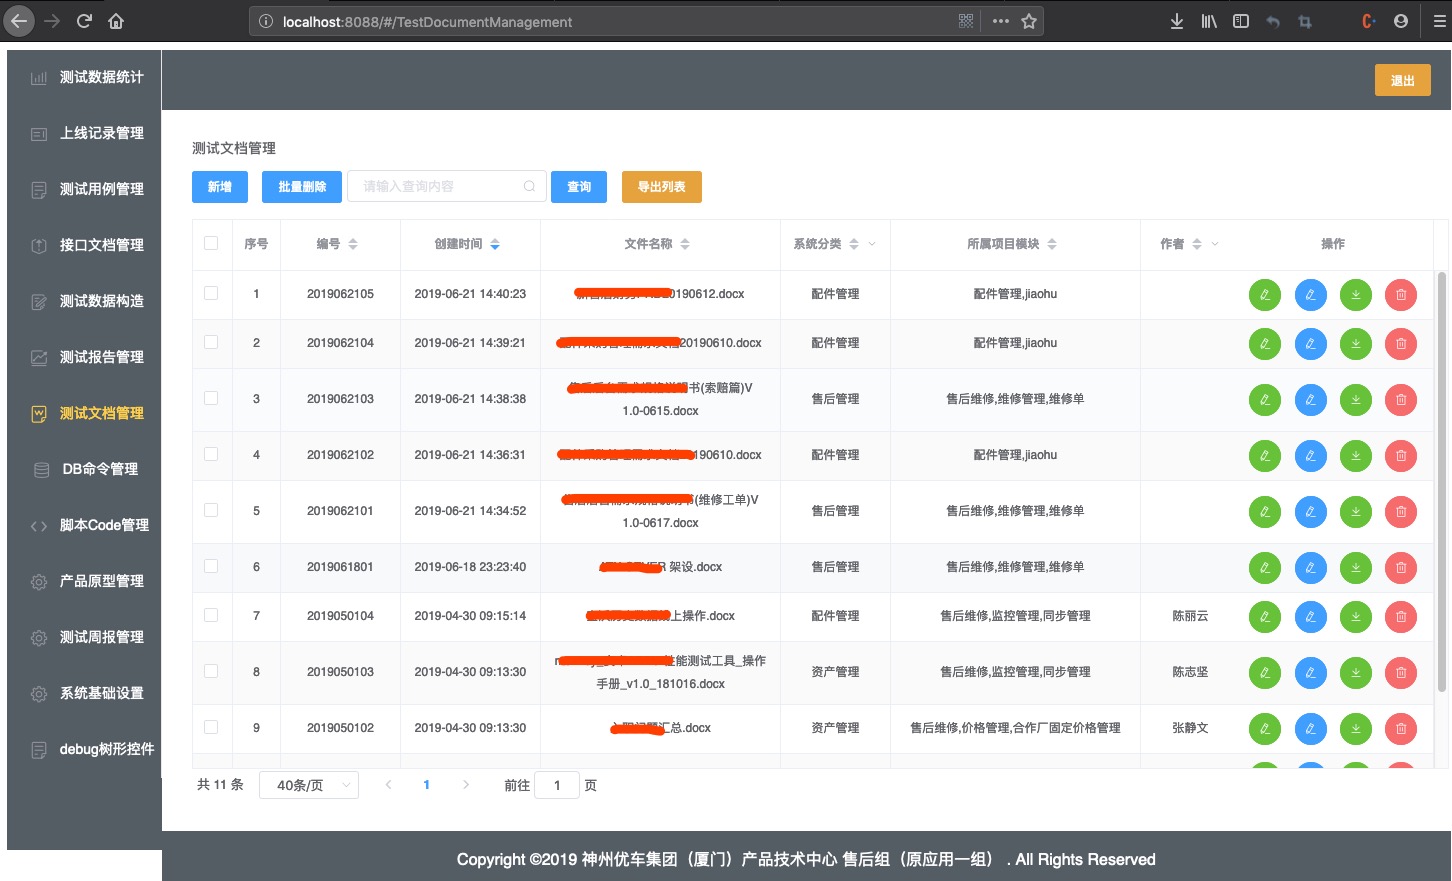
Task: Focus the 请输入查询内容 search field
Action: click(447, 186)
